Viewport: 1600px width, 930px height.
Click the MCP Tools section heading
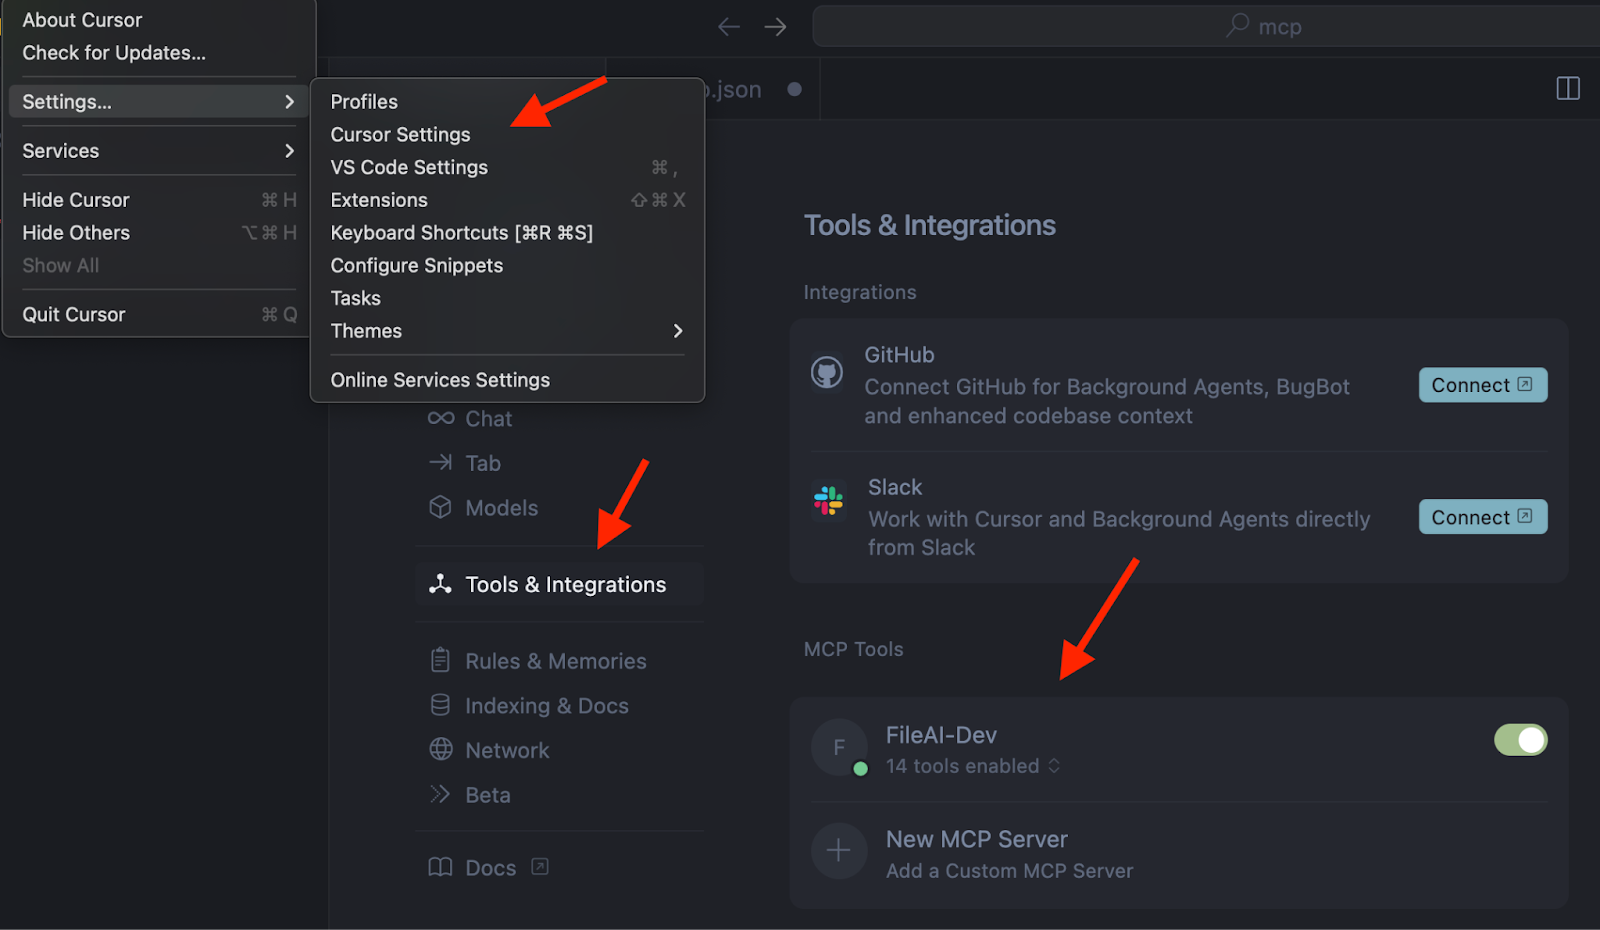pyautogui.click(x=853, y=649)
